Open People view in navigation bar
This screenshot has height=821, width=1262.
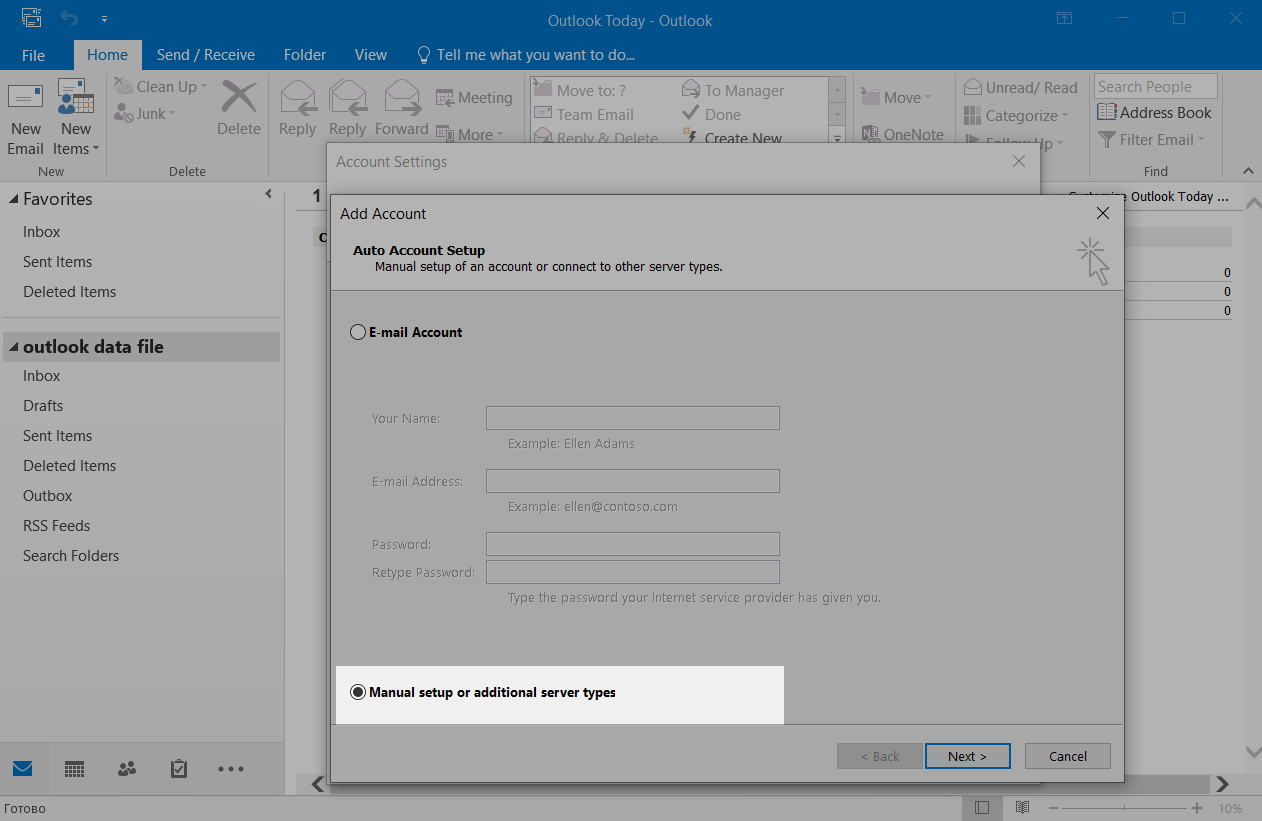pyautogui.click(x=126, y=769)
